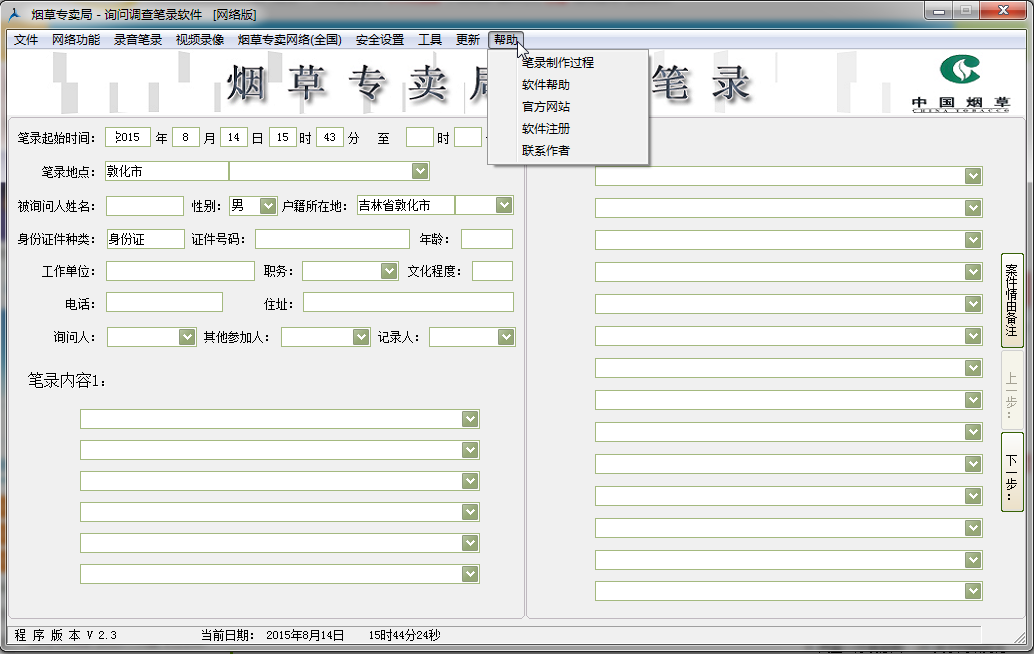Image resolution: width=1034 pixels, height=654 pixels.
Task: Click the 下一步 side button
Action: click(1012, 472)
